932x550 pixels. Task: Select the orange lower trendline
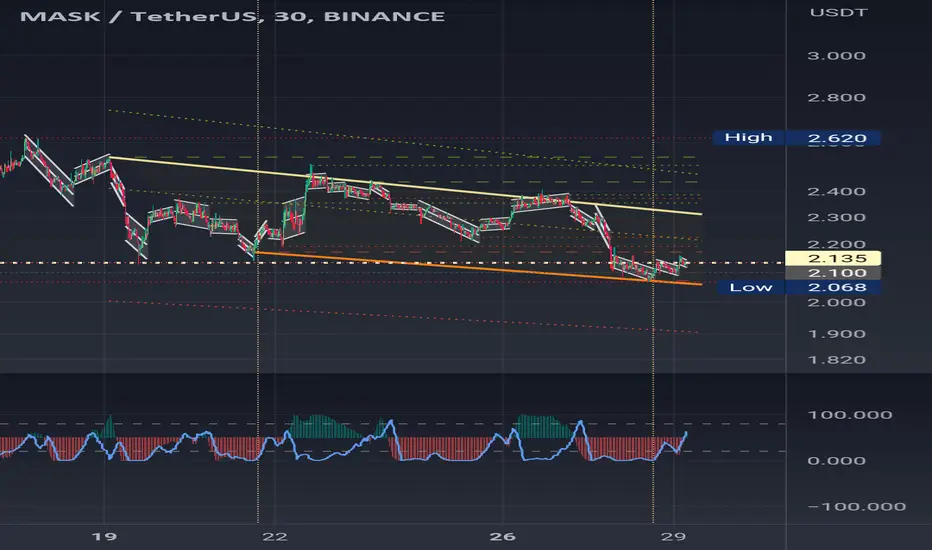[x=478, y=268]
